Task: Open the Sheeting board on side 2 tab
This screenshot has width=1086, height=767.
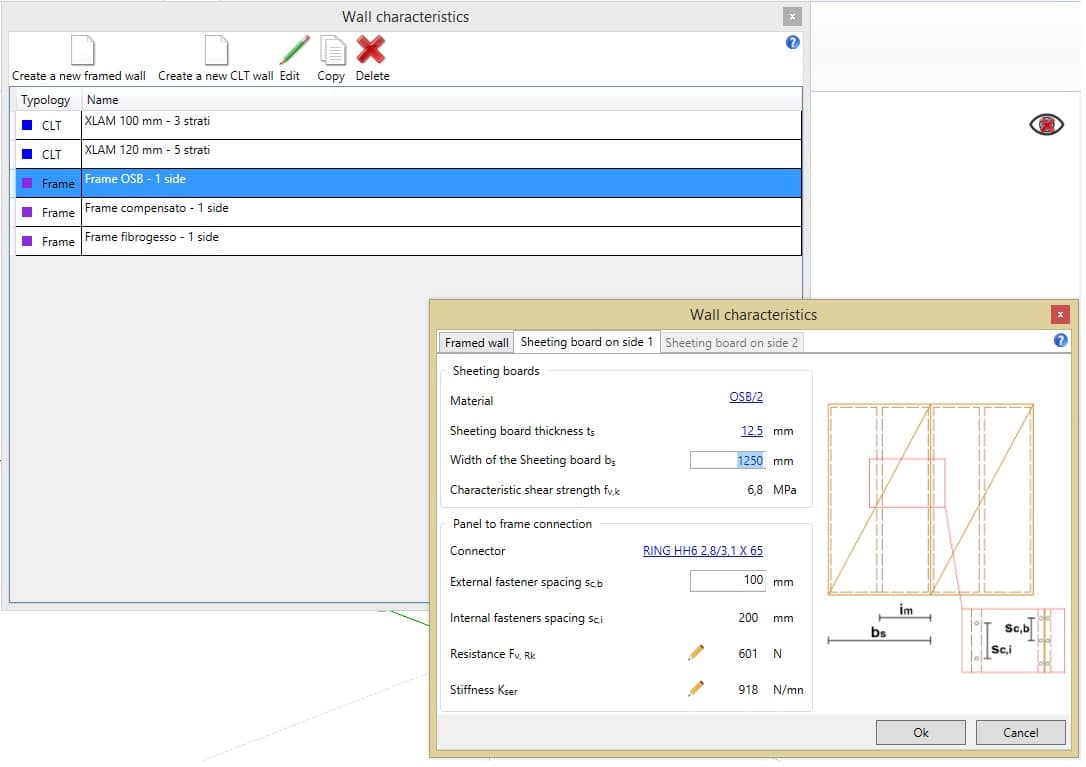Action: 732,342
